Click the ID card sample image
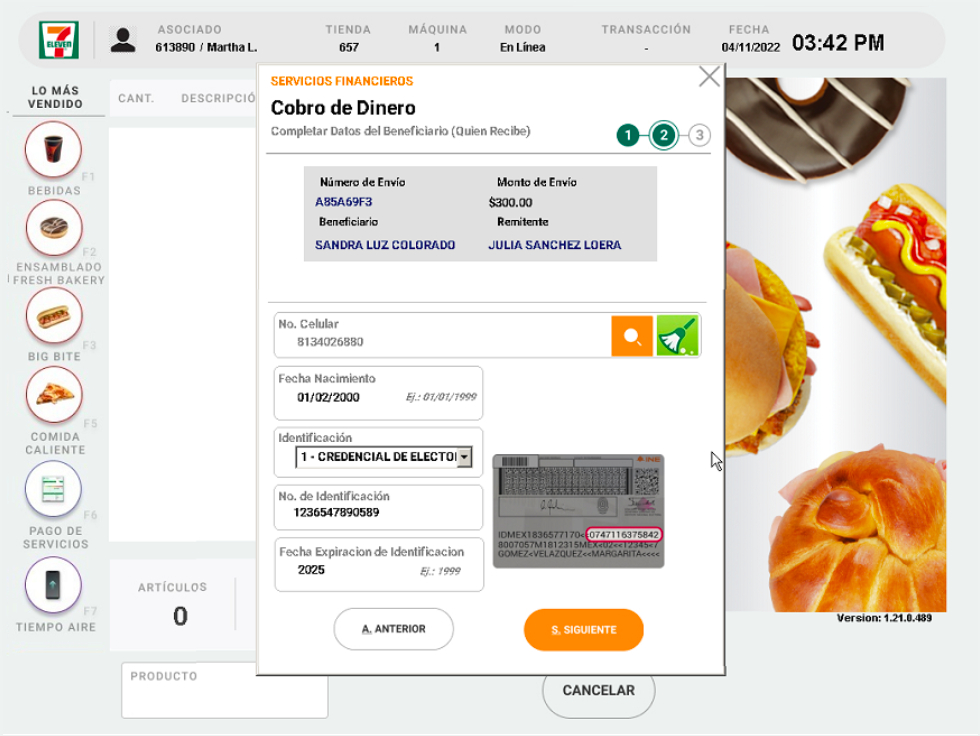Image resolution: width=980 pixels, height=736 pixels. tap(578, 511)
